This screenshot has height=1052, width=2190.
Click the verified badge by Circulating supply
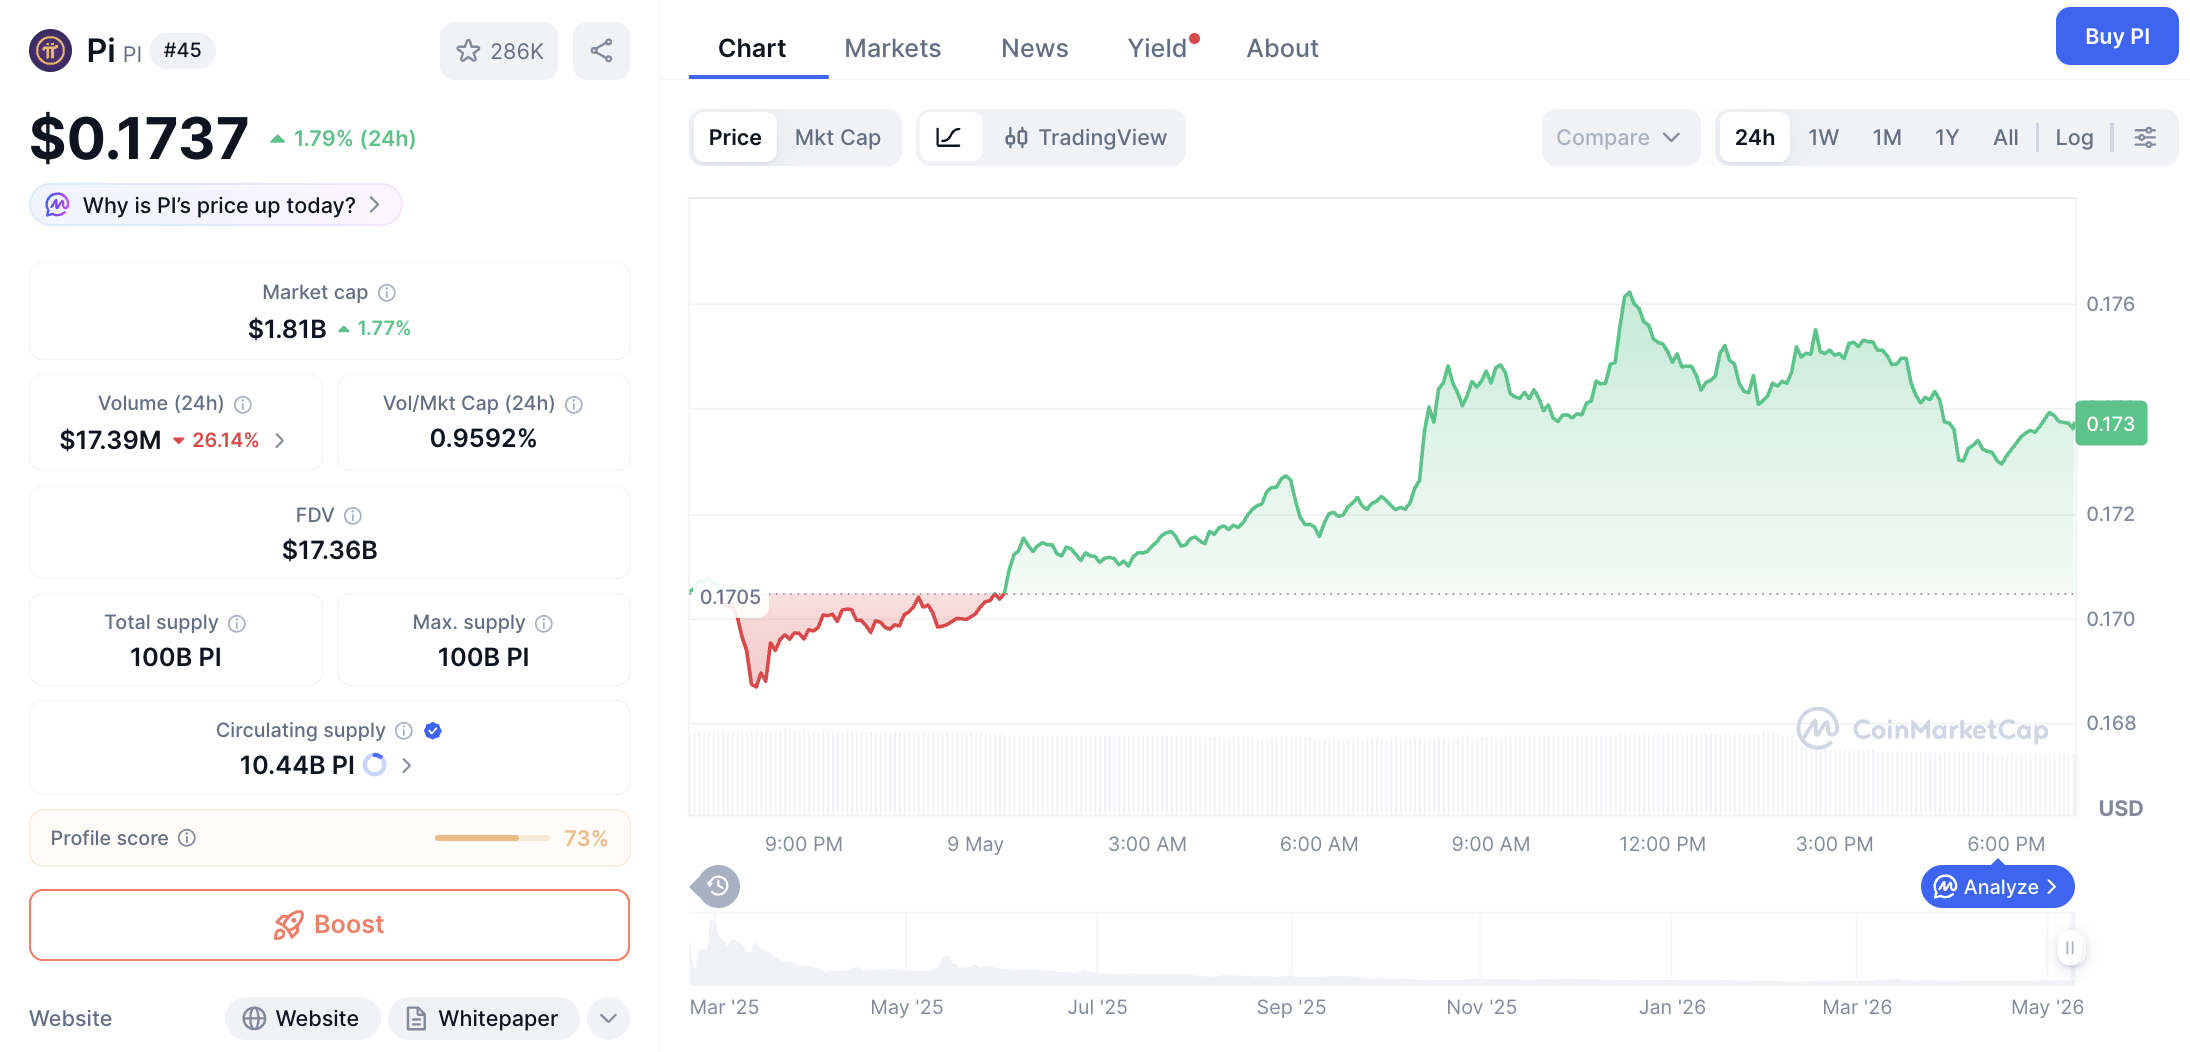pyautogui.click(x=433, y=731)
